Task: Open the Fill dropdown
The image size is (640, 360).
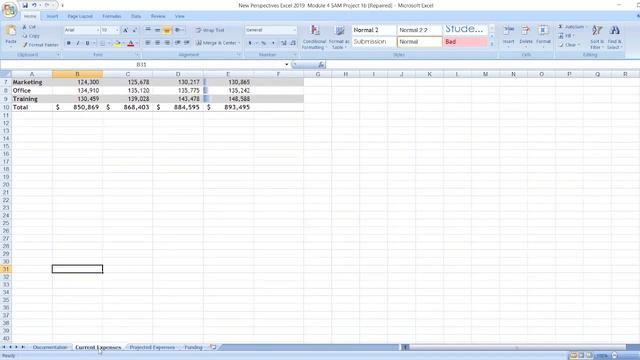Action: 567,36
